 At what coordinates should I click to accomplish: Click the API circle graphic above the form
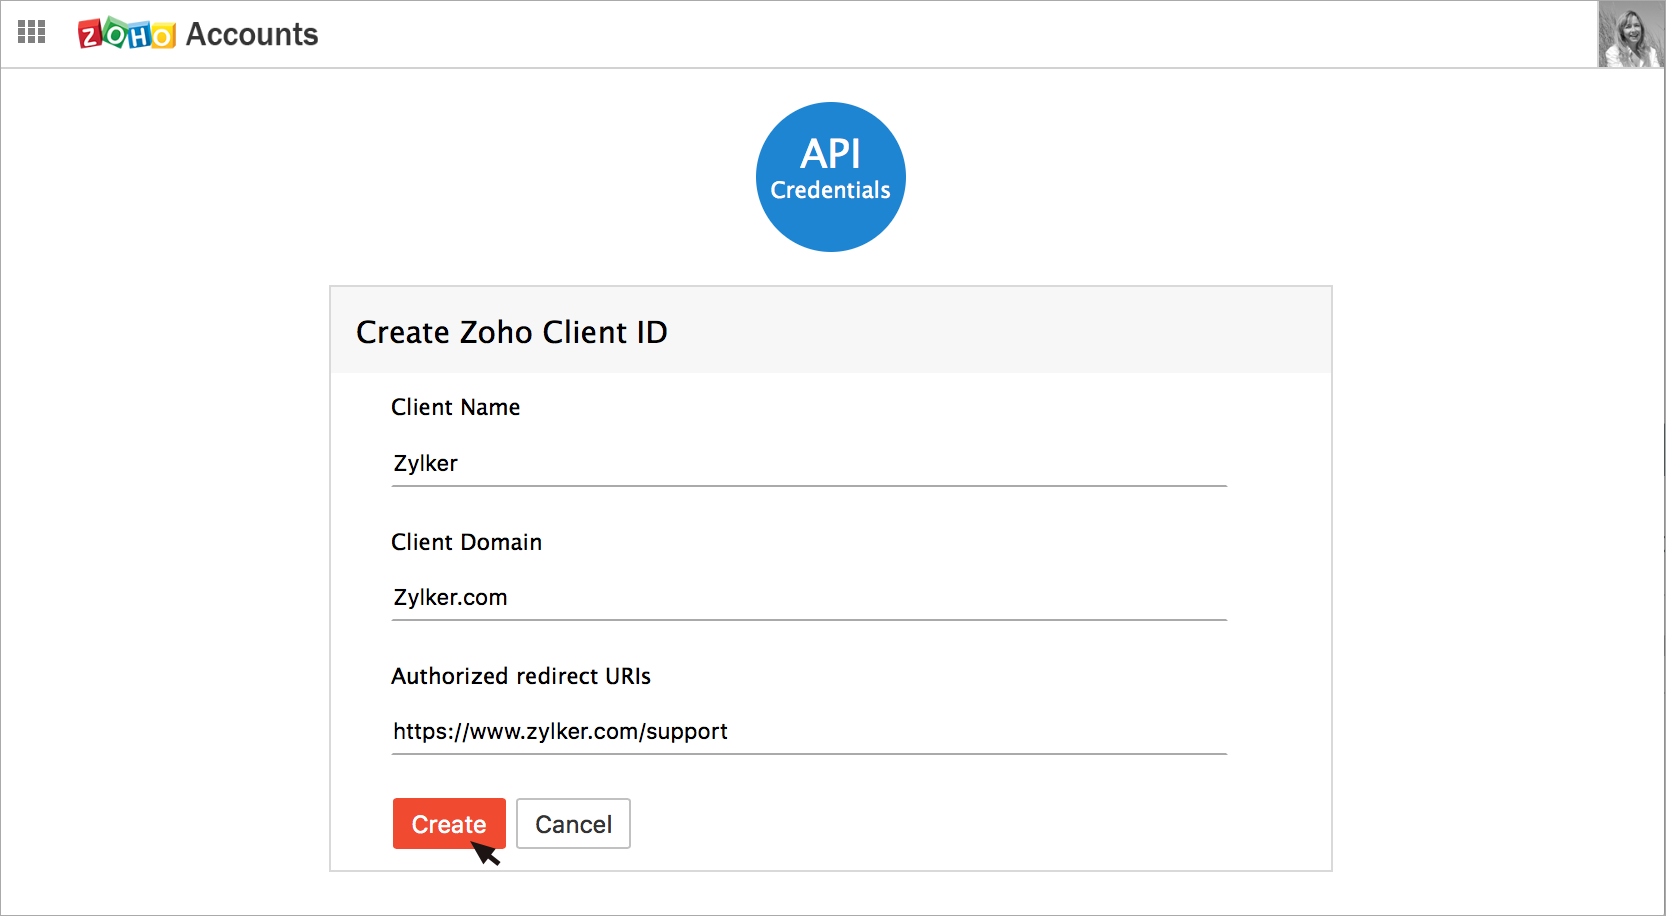(x=830, y=176)
